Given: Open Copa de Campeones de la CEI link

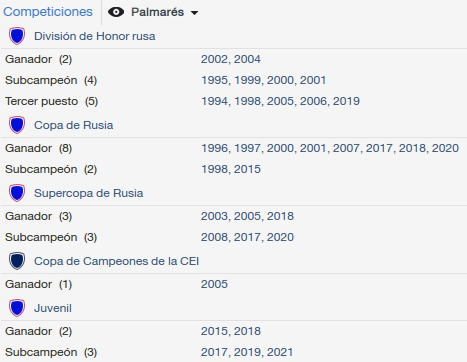Looking at the screenshot, I should pyautogui.click(x=116, y=261).
